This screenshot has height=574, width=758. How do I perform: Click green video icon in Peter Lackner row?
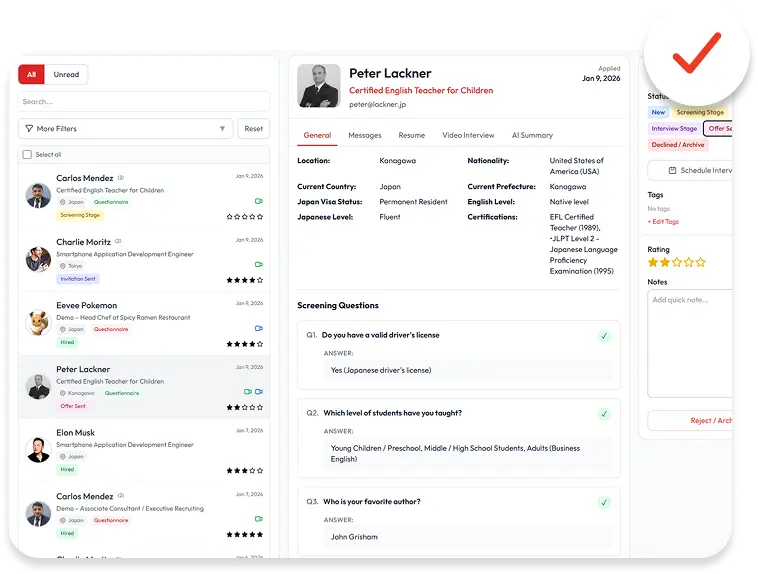click(248, 392)
